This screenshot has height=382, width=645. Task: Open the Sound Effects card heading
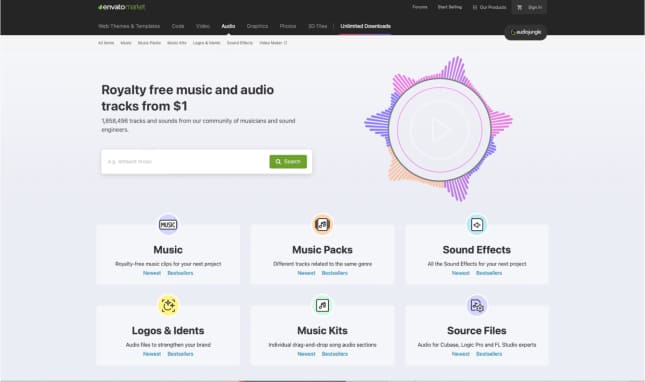(477, 250)
